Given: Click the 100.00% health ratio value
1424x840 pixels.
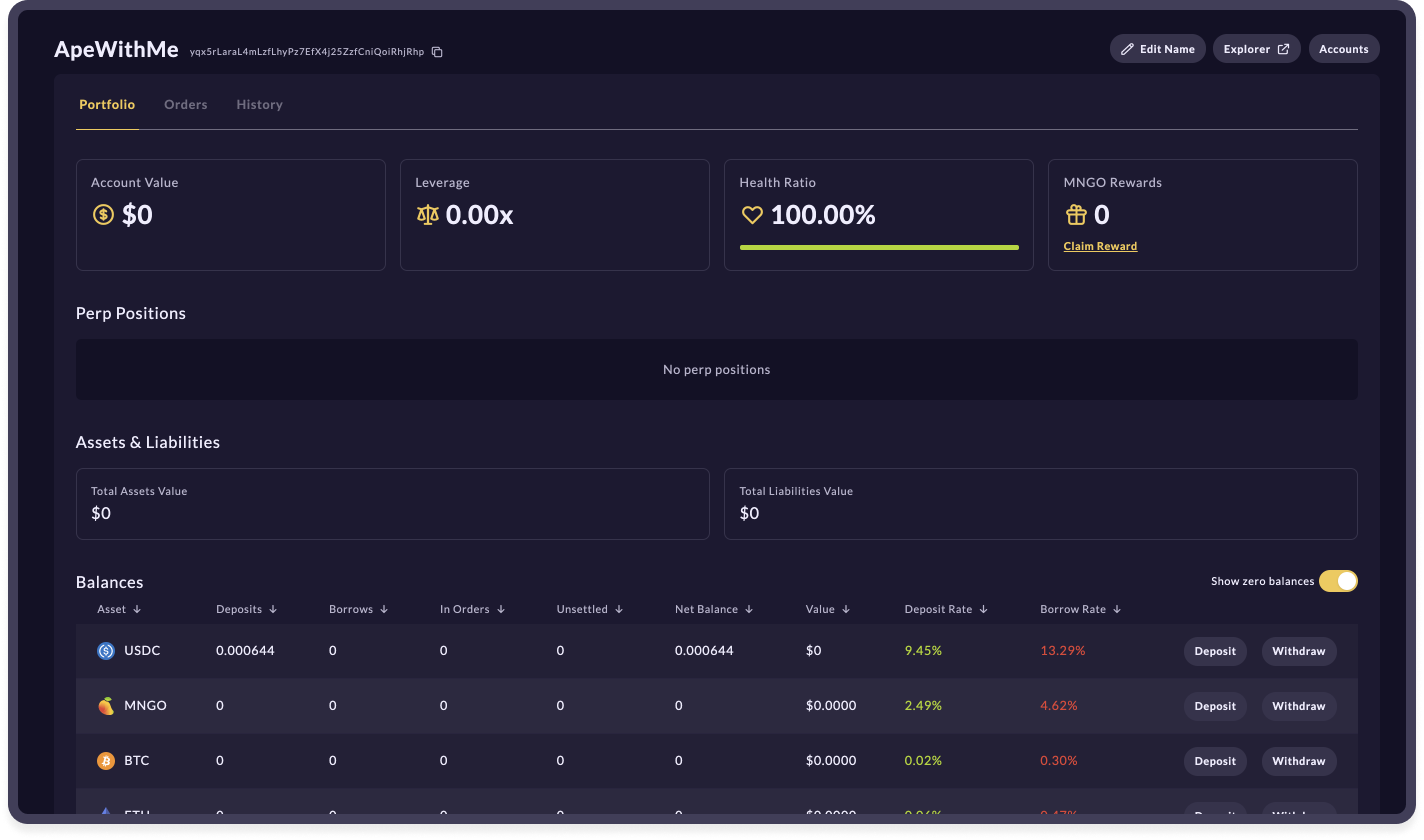Looking at the screenshot, I should (823, 214).
